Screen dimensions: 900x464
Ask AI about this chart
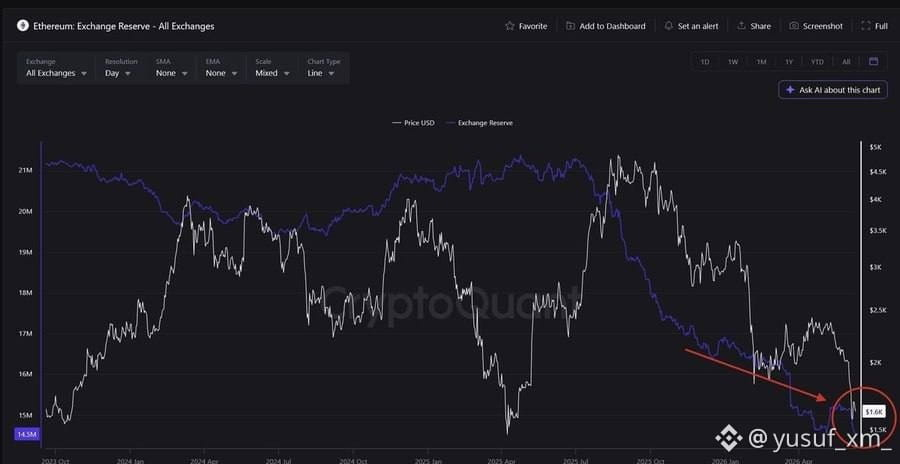833,90
